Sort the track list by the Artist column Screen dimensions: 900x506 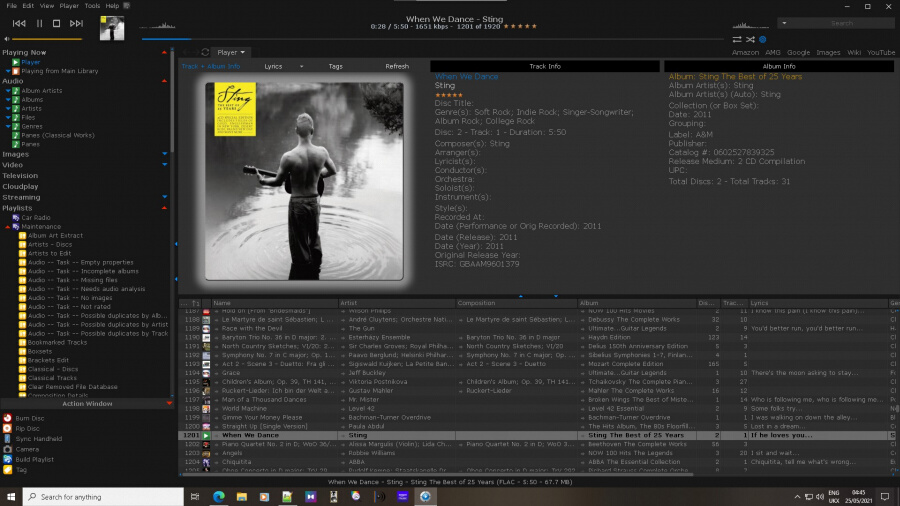coord(397,303)
